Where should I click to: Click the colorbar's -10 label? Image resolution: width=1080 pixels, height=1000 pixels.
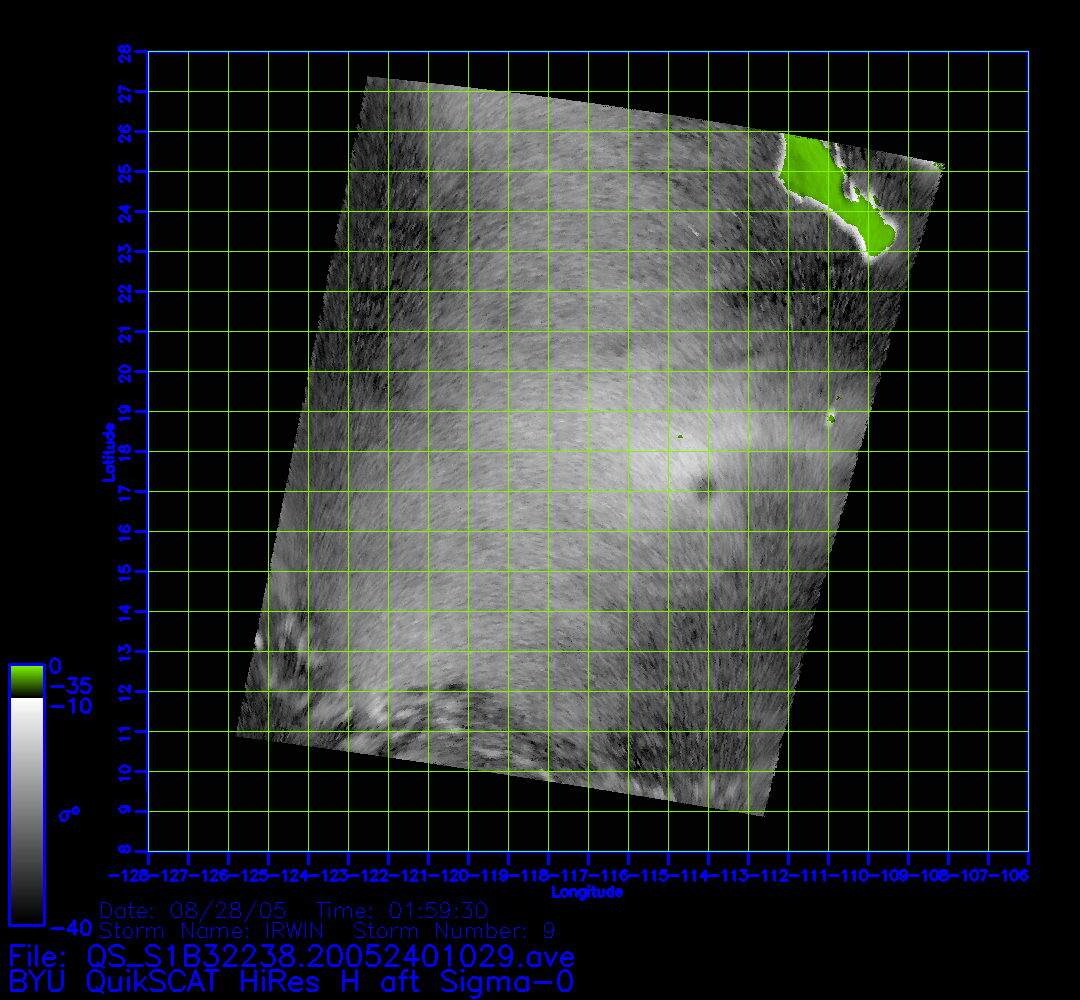coord(70,706)
